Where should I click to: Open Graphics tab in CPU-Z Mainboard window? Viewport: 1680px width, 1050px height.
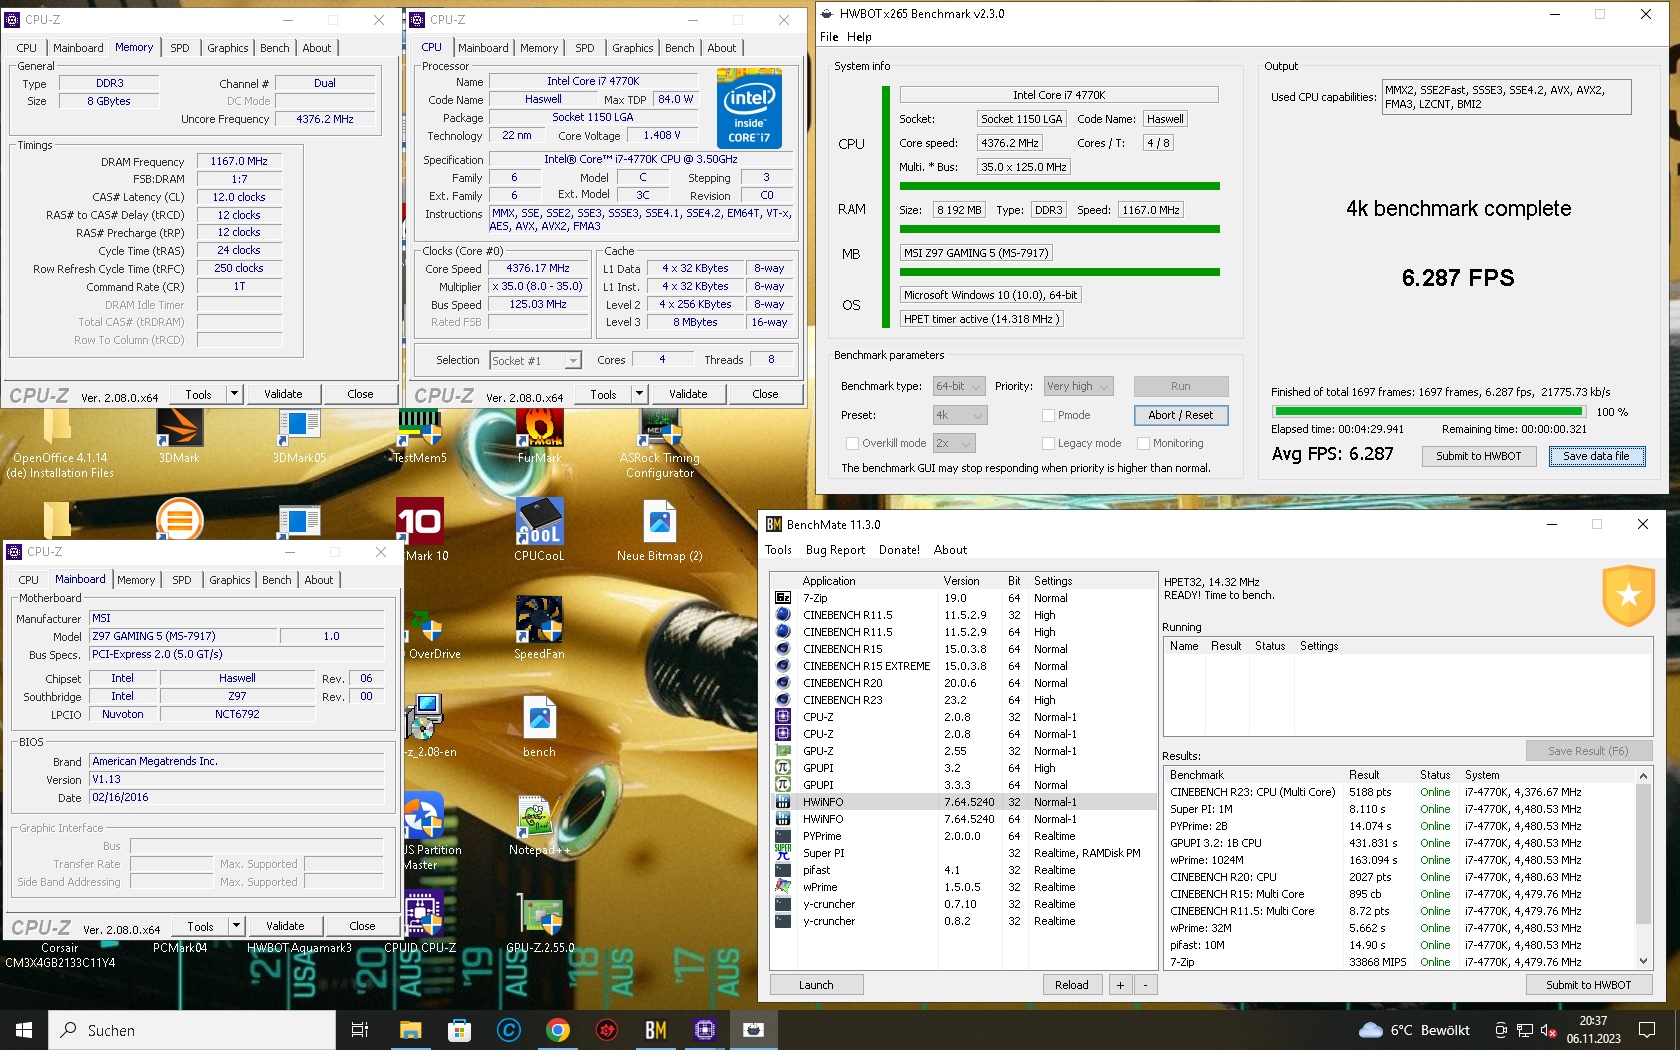[230, 580]
